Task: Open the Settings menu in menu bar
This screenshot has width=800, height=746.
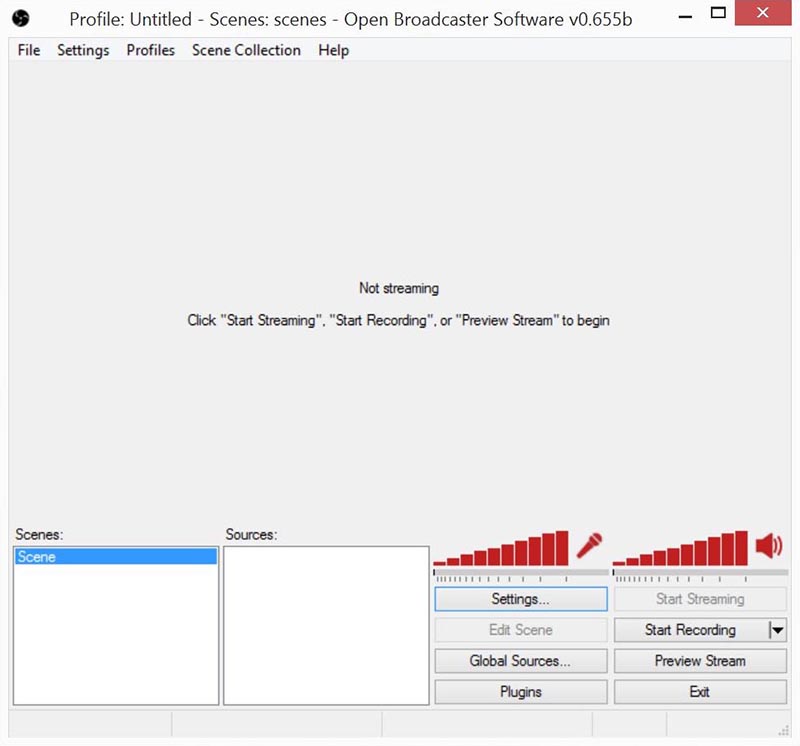Action: pyautogui.click(x=83, y=50)
